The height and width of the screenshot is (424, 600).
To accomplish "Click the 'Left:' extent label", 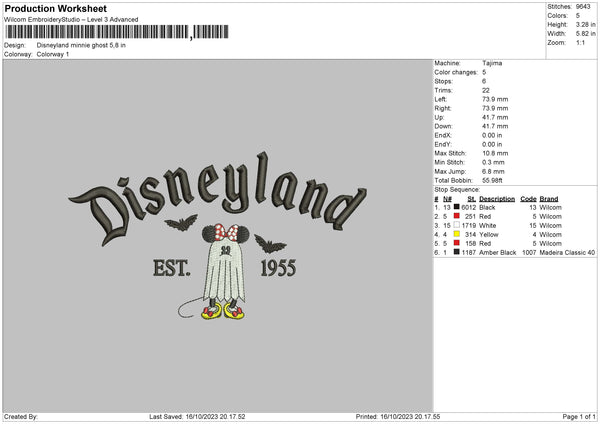I will 439,99.
